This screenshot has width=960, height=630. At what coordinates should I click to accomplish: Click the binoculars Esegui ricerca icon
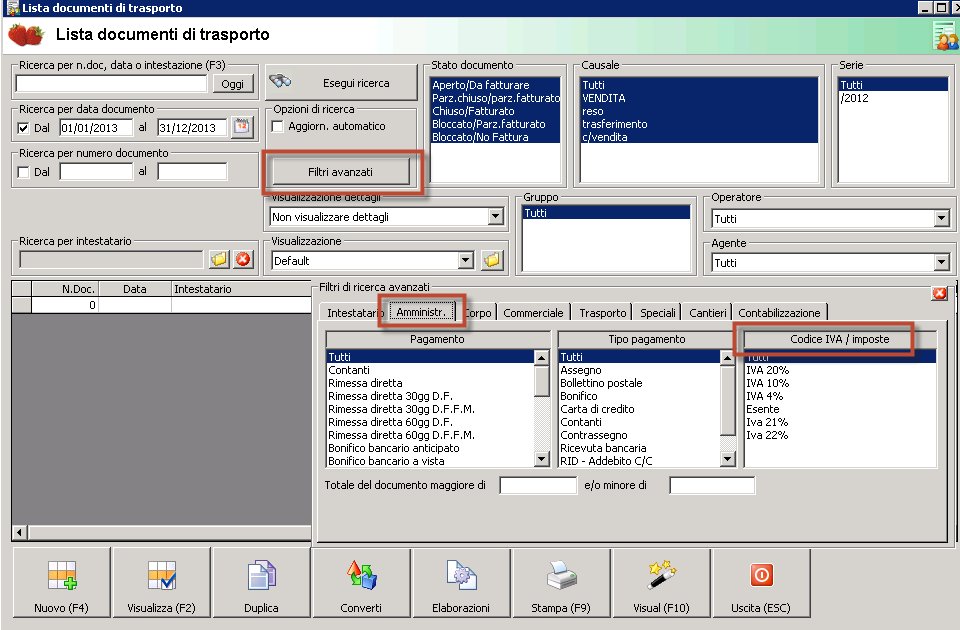click(x=280, y=81)
